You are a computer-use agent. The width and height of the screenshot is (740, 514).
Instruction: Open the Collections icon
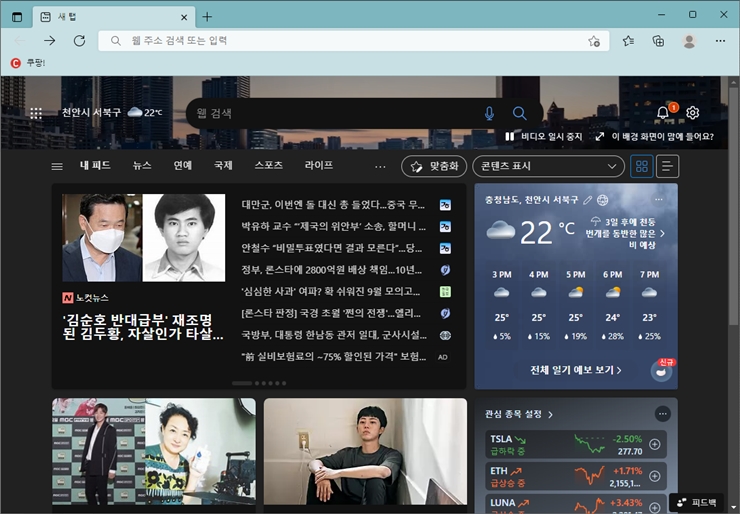pos(658,41)
